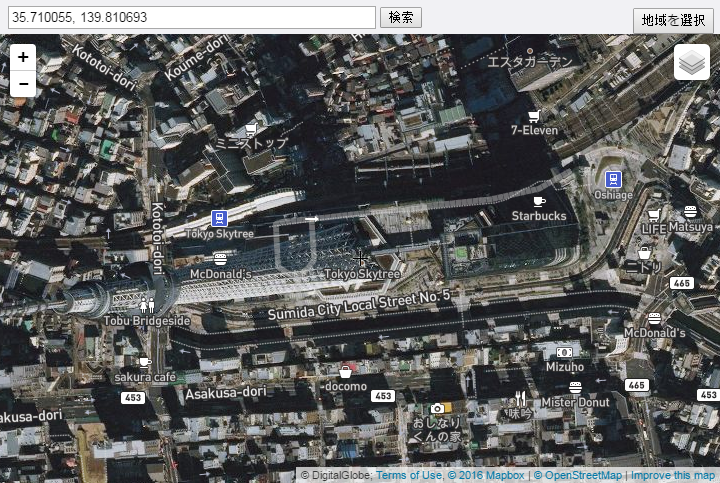
Task: Click the Starbucks text label
Action: pyautogui.click(x=539, y=216)
